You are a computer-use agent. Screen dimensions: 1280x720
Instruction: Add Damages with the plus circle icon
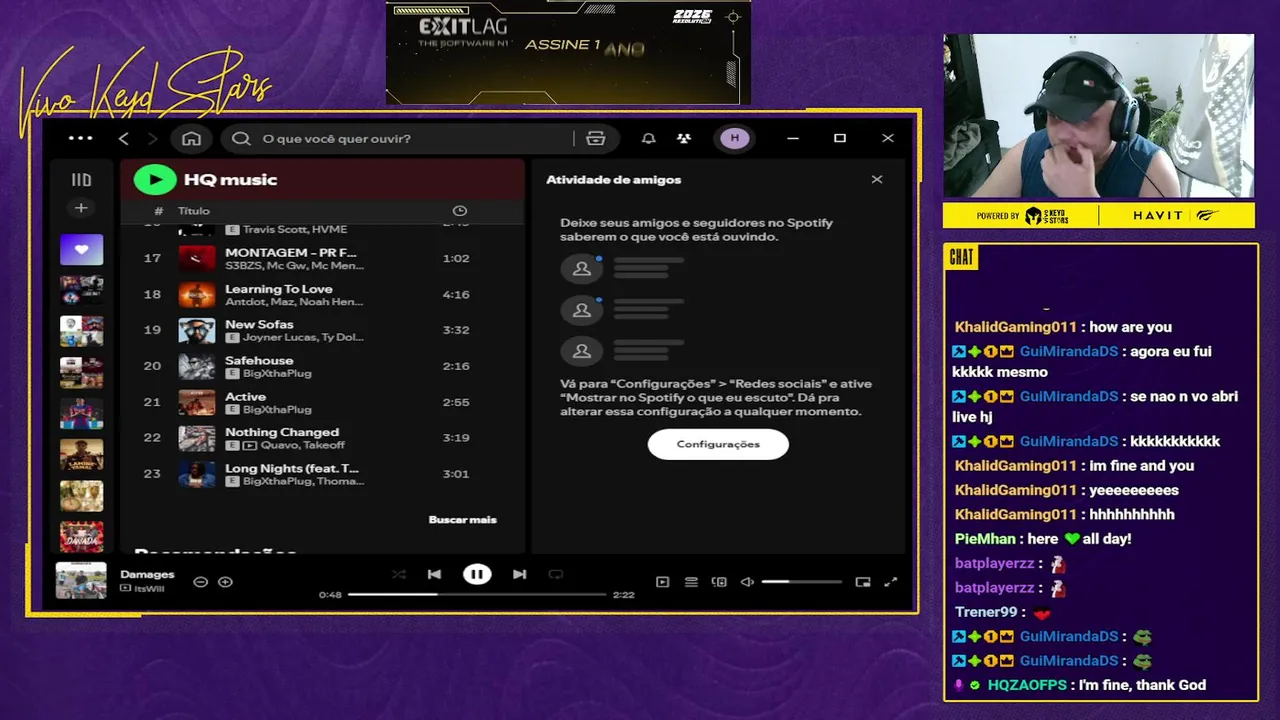[225, 582]
